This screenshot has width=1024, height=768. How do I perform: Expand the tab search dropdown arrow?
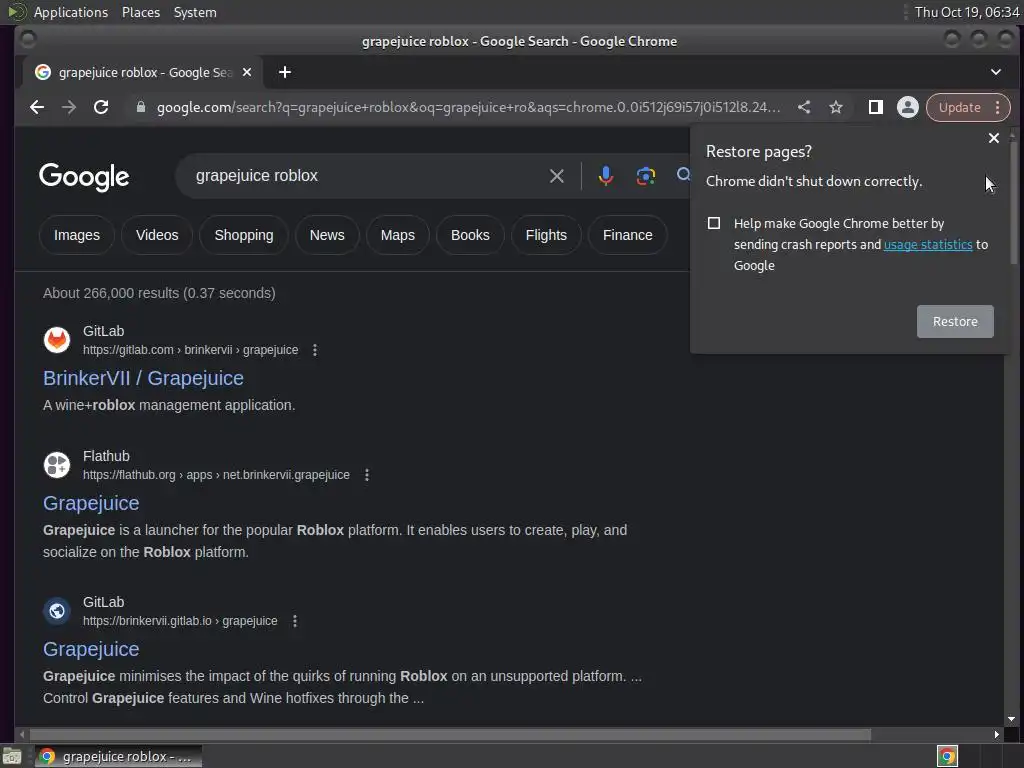point(995,72)
